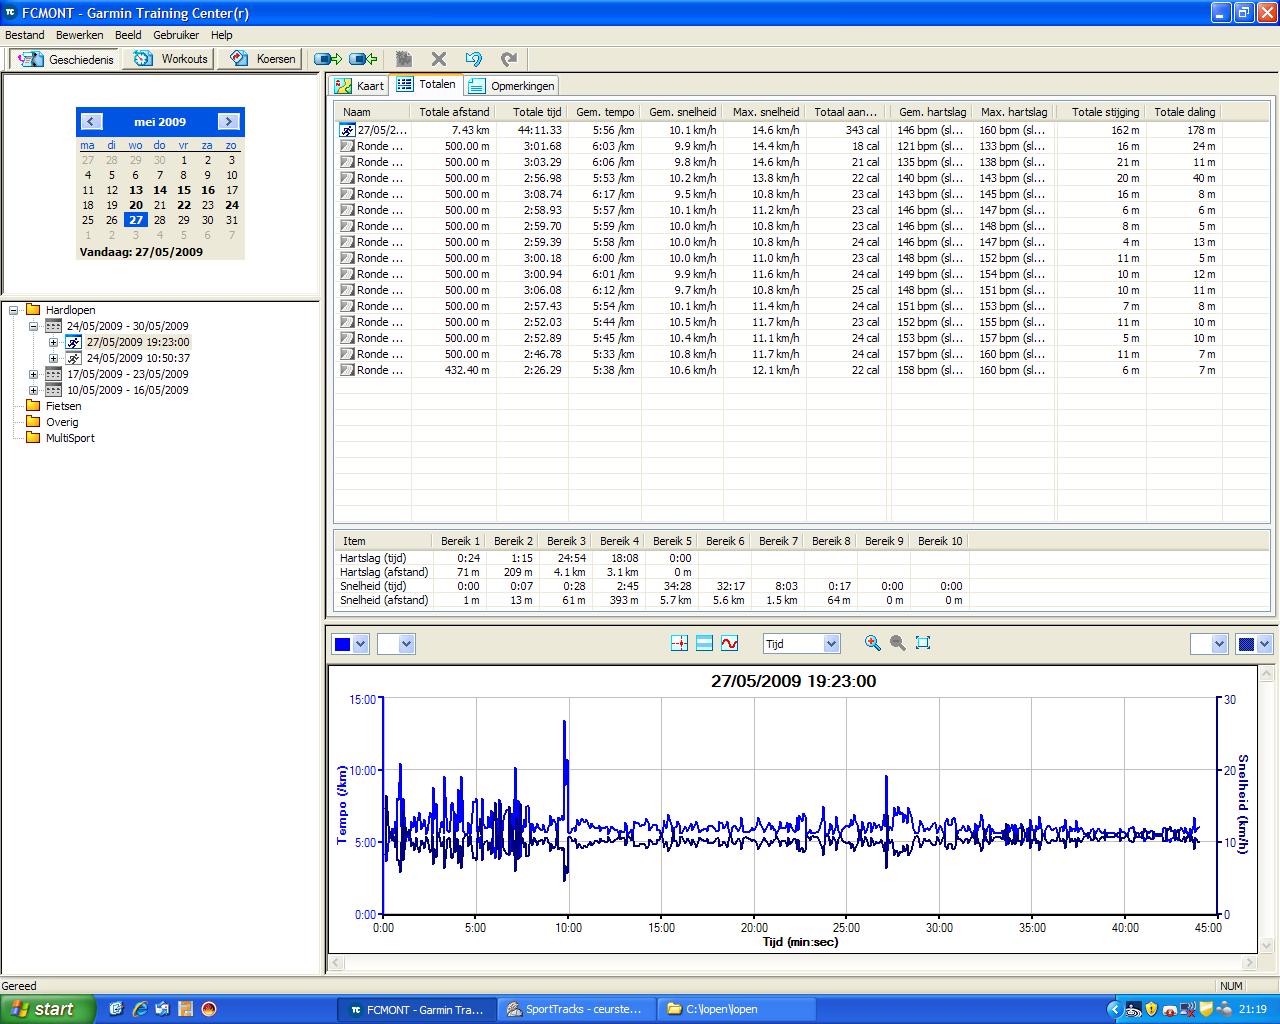Switch to the Opmerkingen tab
Screen dimensions: 1280x1024
point(511,86)
